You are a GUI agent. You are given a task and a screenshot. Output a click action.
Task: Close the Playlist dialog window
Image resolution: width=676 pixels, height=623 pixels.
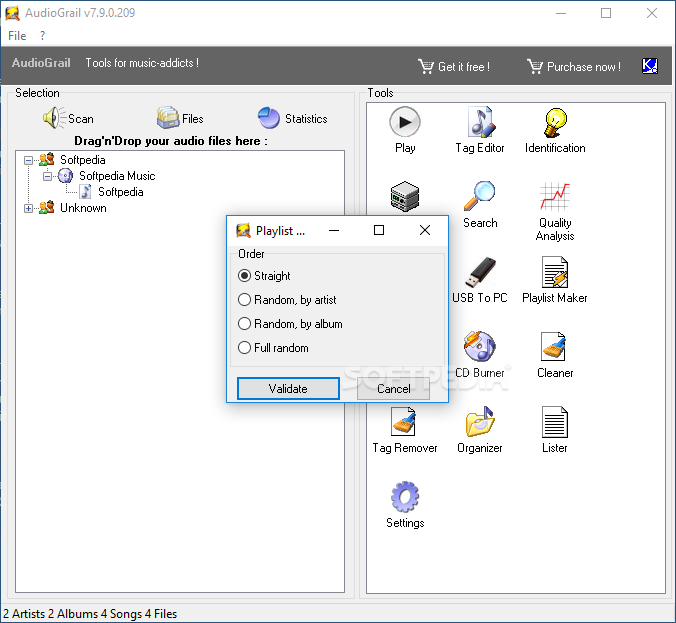pyautogui.click(x=425, y=230)
